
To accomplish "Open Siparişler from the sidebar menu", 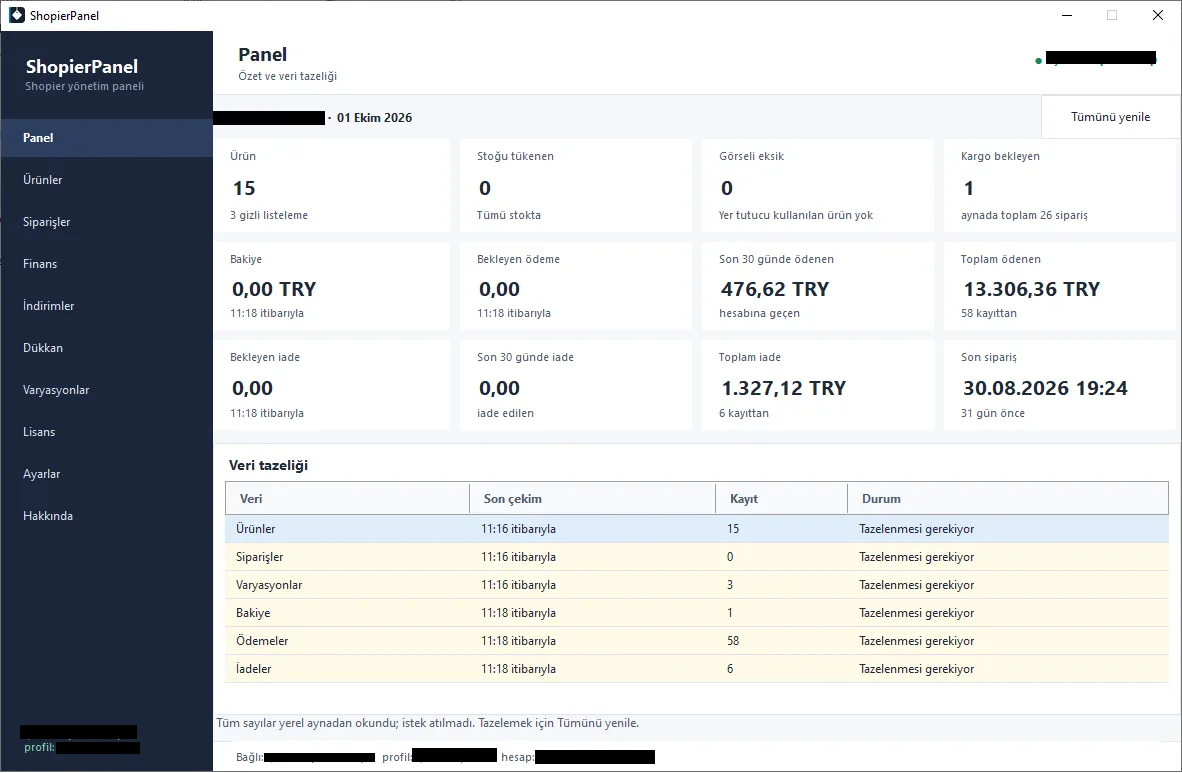I will (x=106, y=222).
